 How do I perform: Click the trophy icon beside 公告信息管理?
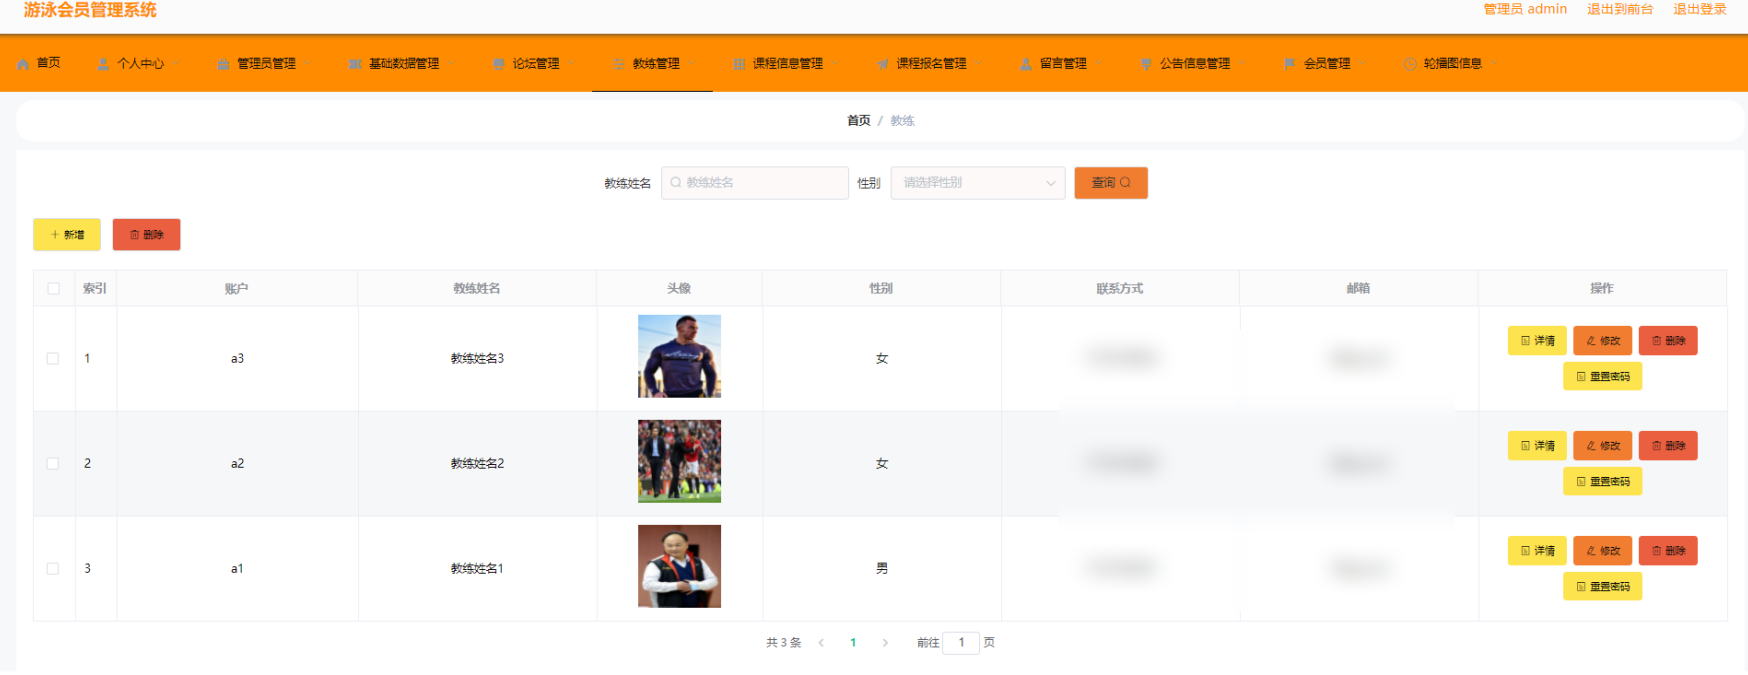(x=1146, y=64)
